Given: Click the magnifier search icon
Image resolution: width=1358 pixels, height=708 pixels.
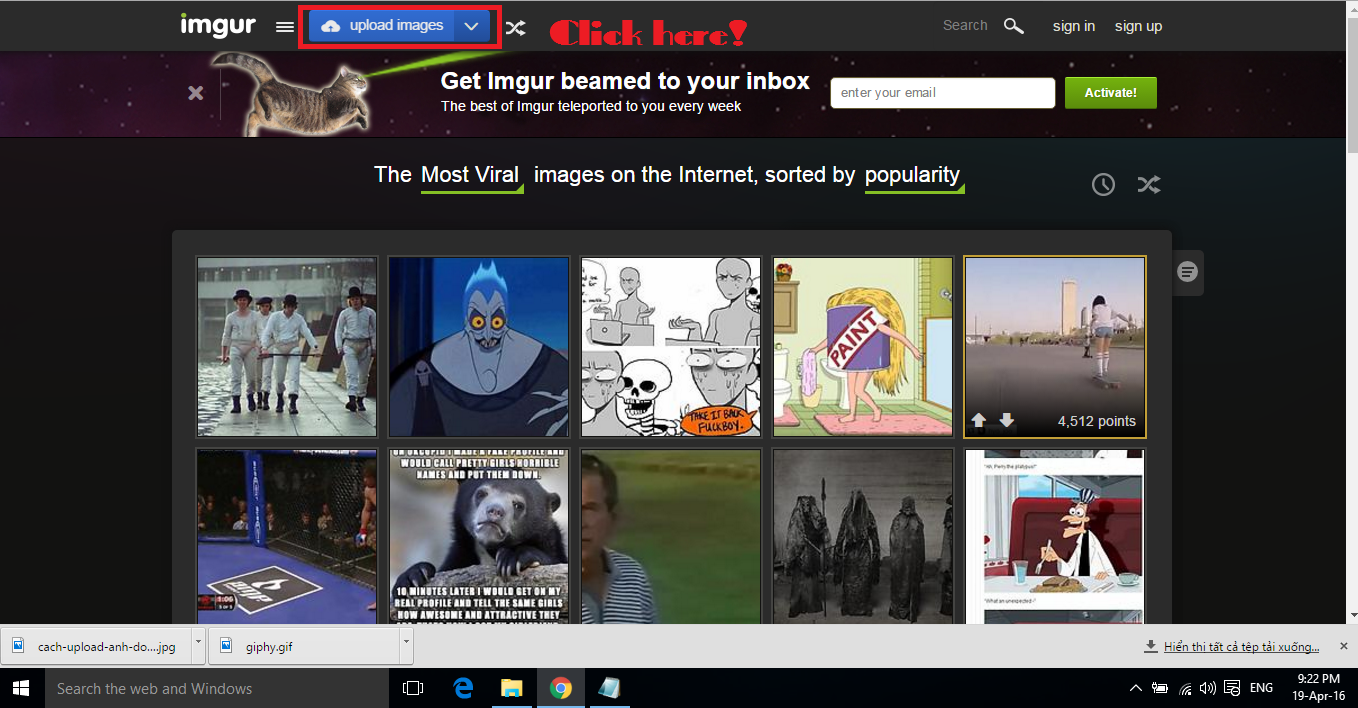Looking at the screenshot, I should [1014, 26].
